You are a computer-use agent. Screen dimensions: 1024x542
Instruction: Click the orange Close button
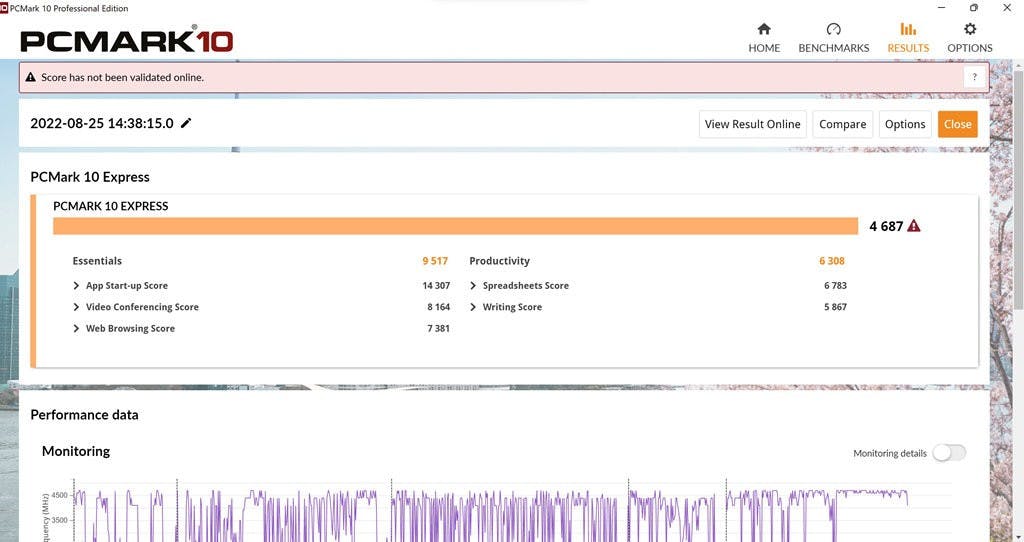point(957,124)
